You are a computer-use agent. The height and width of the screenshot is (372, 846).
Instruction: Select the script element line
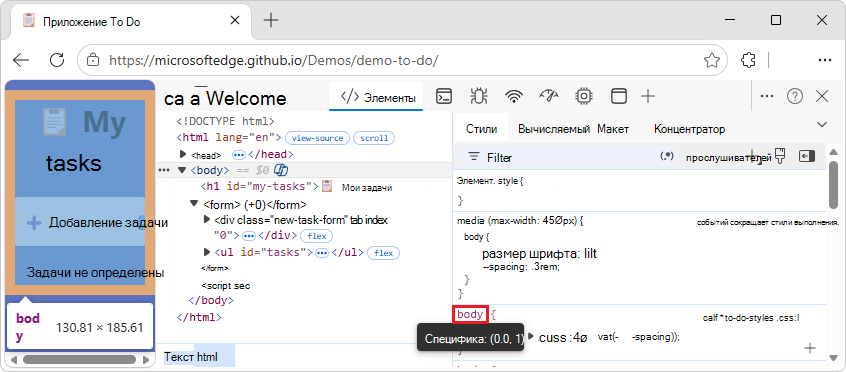[226, 286]
